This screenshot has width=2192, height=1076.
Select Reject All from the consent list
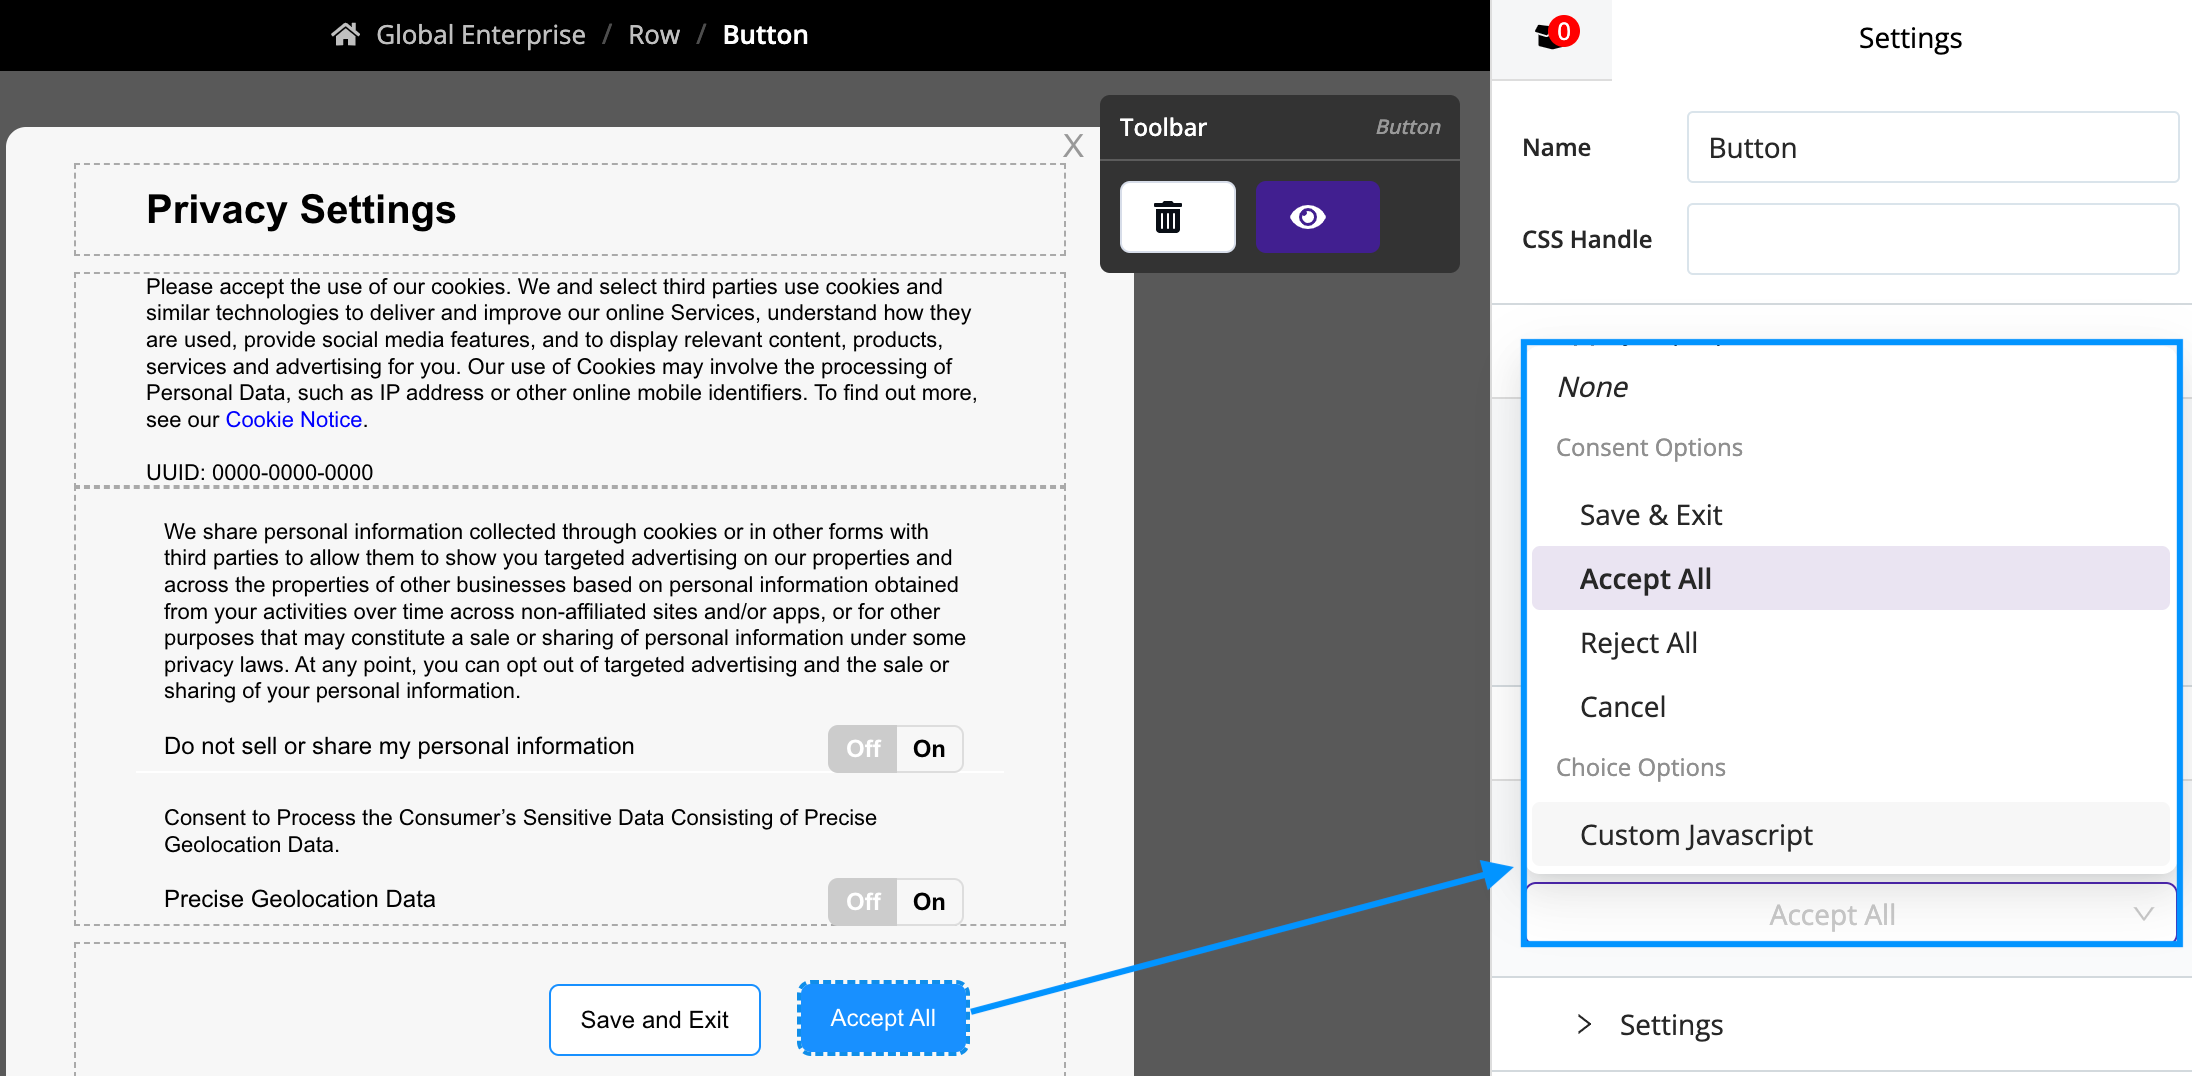point(1638,642)
